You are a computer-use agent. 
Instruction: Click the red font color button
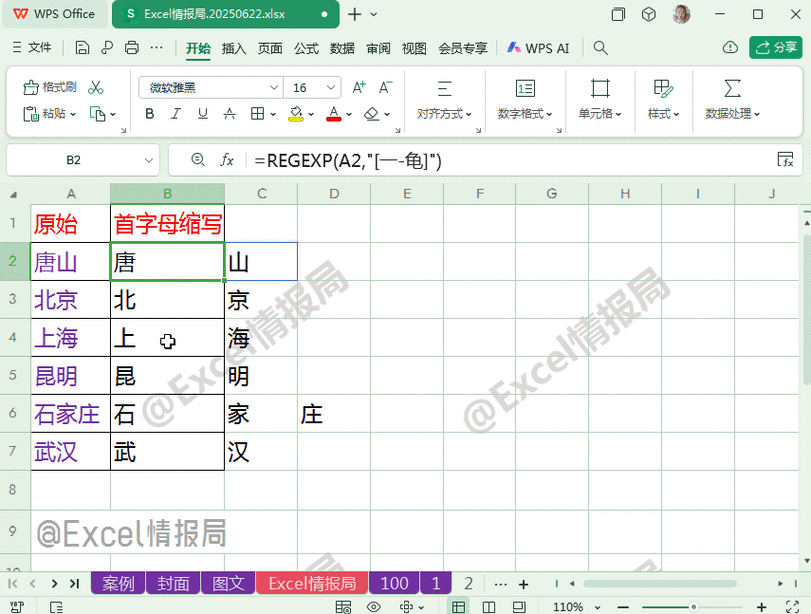(334, 114)
